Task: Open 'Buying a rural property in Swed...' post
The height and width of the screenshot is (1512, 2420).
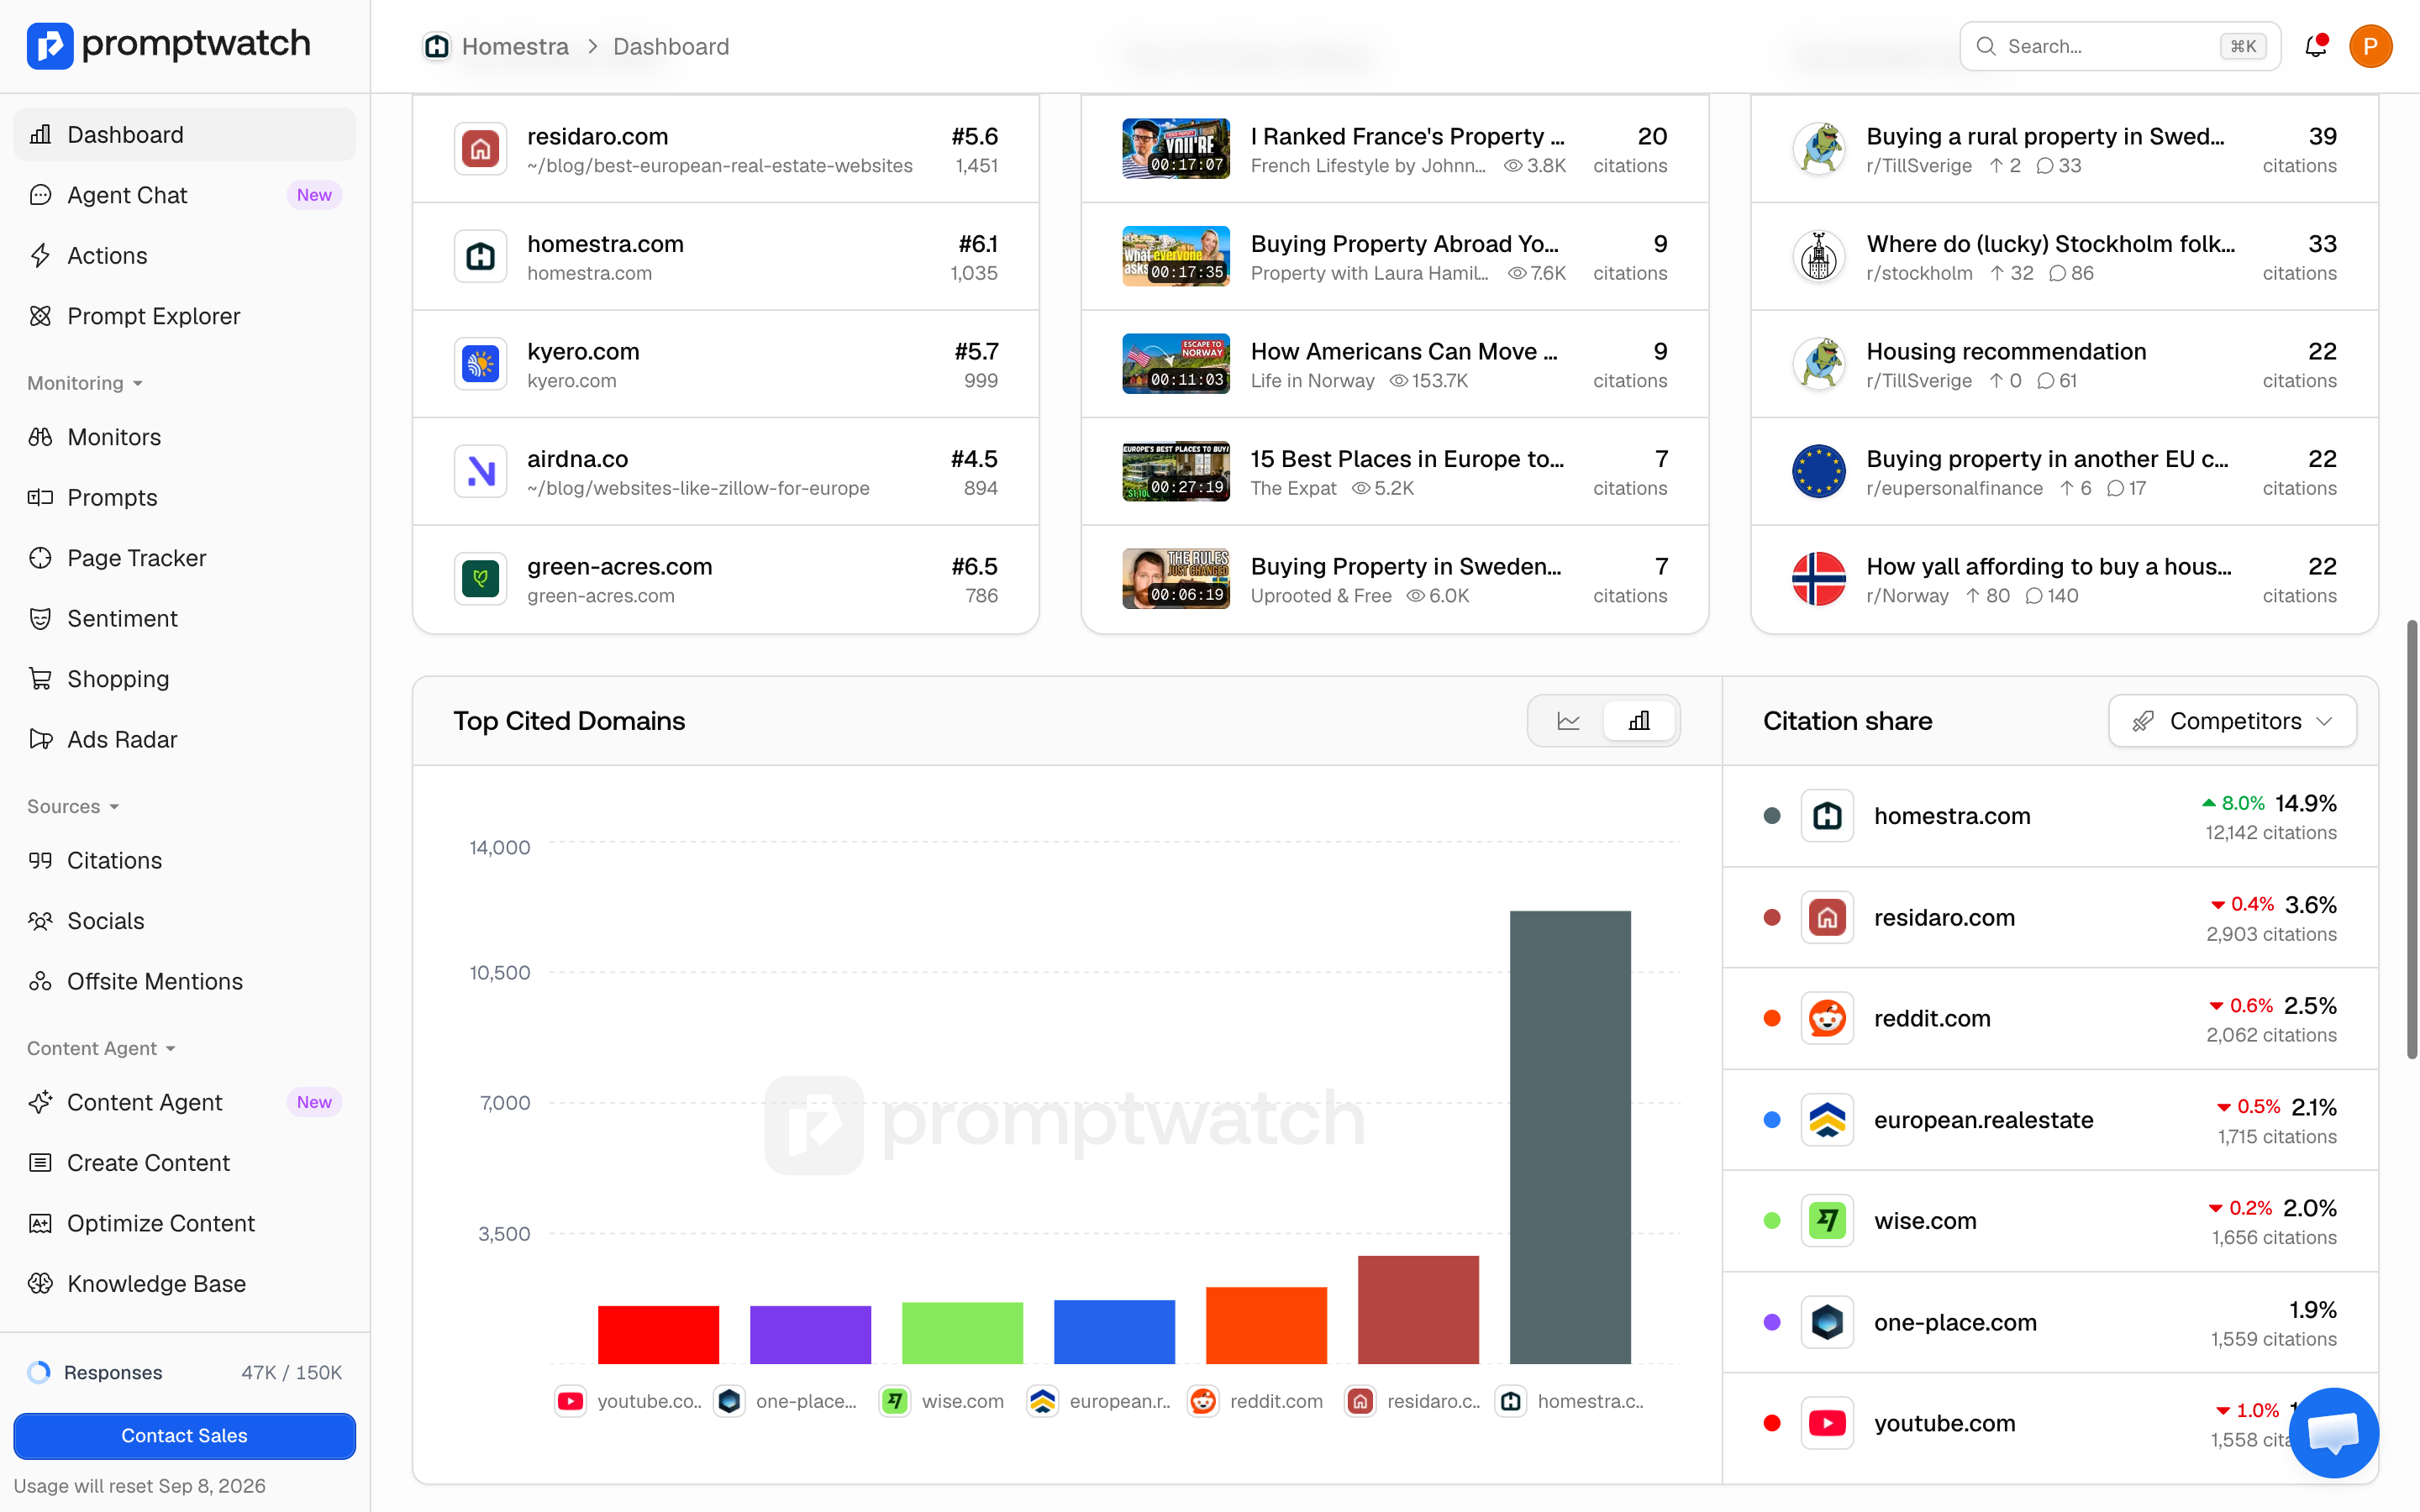Action: pos(2064,149)
